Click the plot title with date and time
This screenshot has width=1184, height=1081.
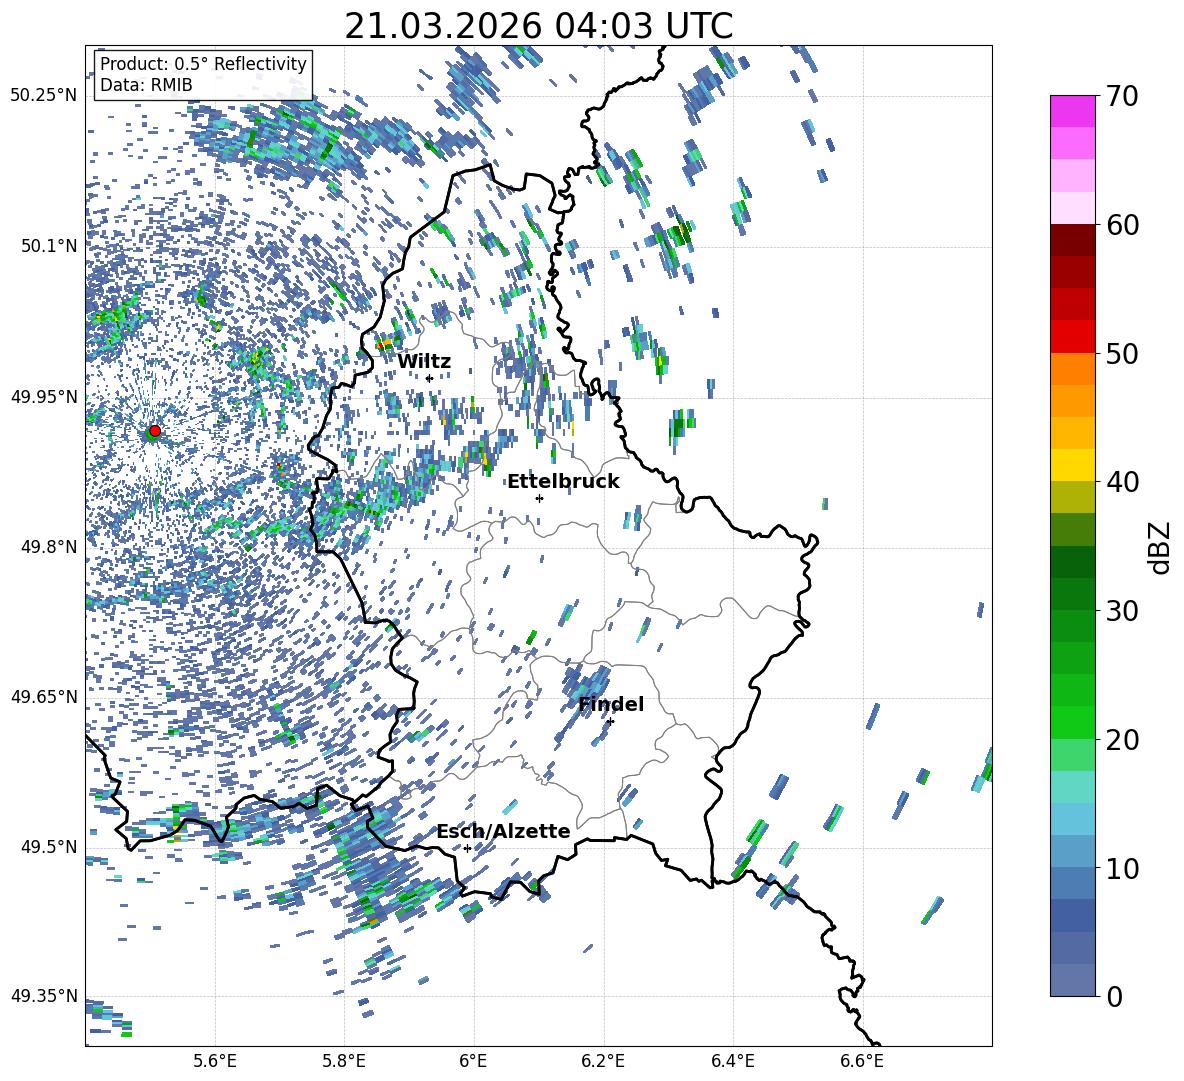coord(538,26)
